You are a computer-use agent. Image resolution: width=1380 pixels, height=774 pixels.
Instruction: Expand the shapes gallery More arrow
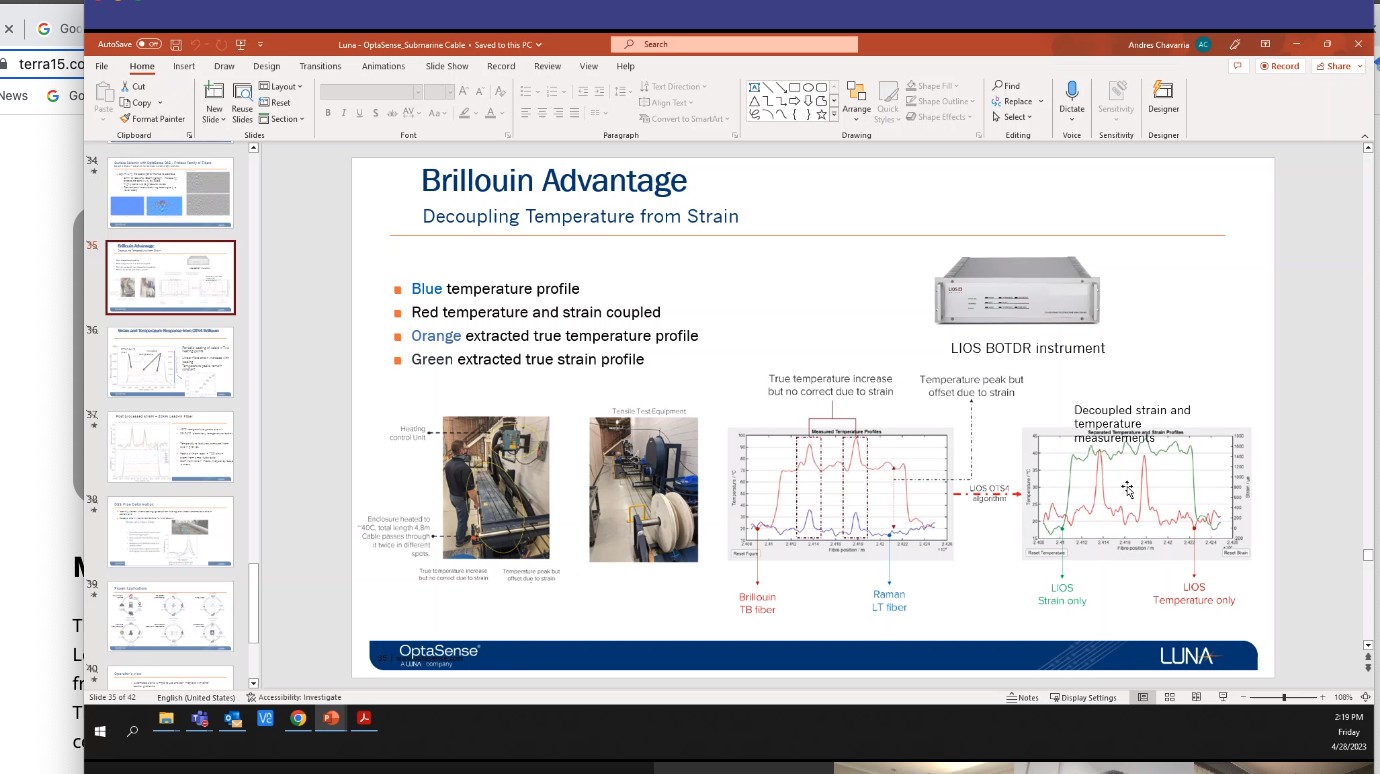(834, 115)
